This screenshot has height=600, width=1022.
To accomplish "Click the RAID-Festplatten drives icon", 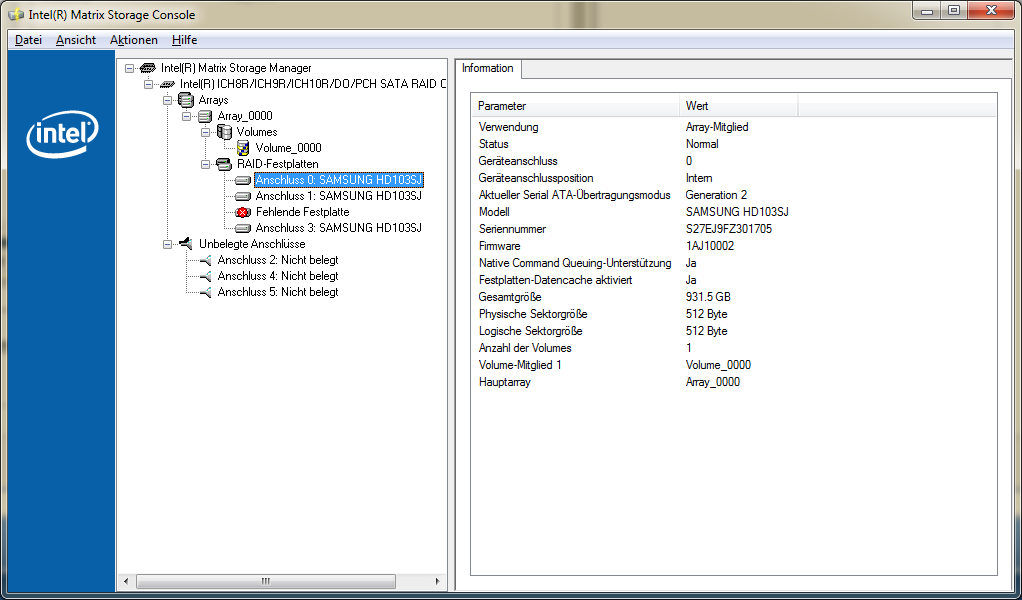I will [x=224, y=164].
